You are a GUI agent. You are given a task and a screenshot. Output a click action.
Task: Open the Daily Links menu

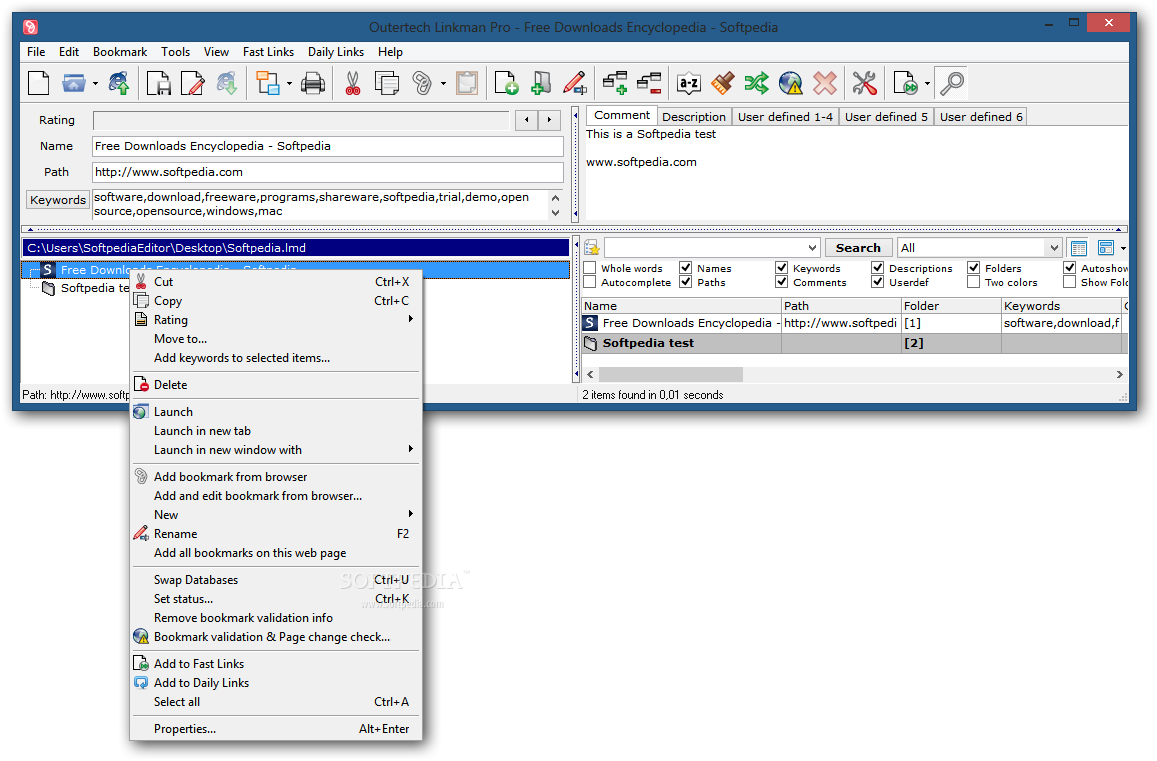336,52
